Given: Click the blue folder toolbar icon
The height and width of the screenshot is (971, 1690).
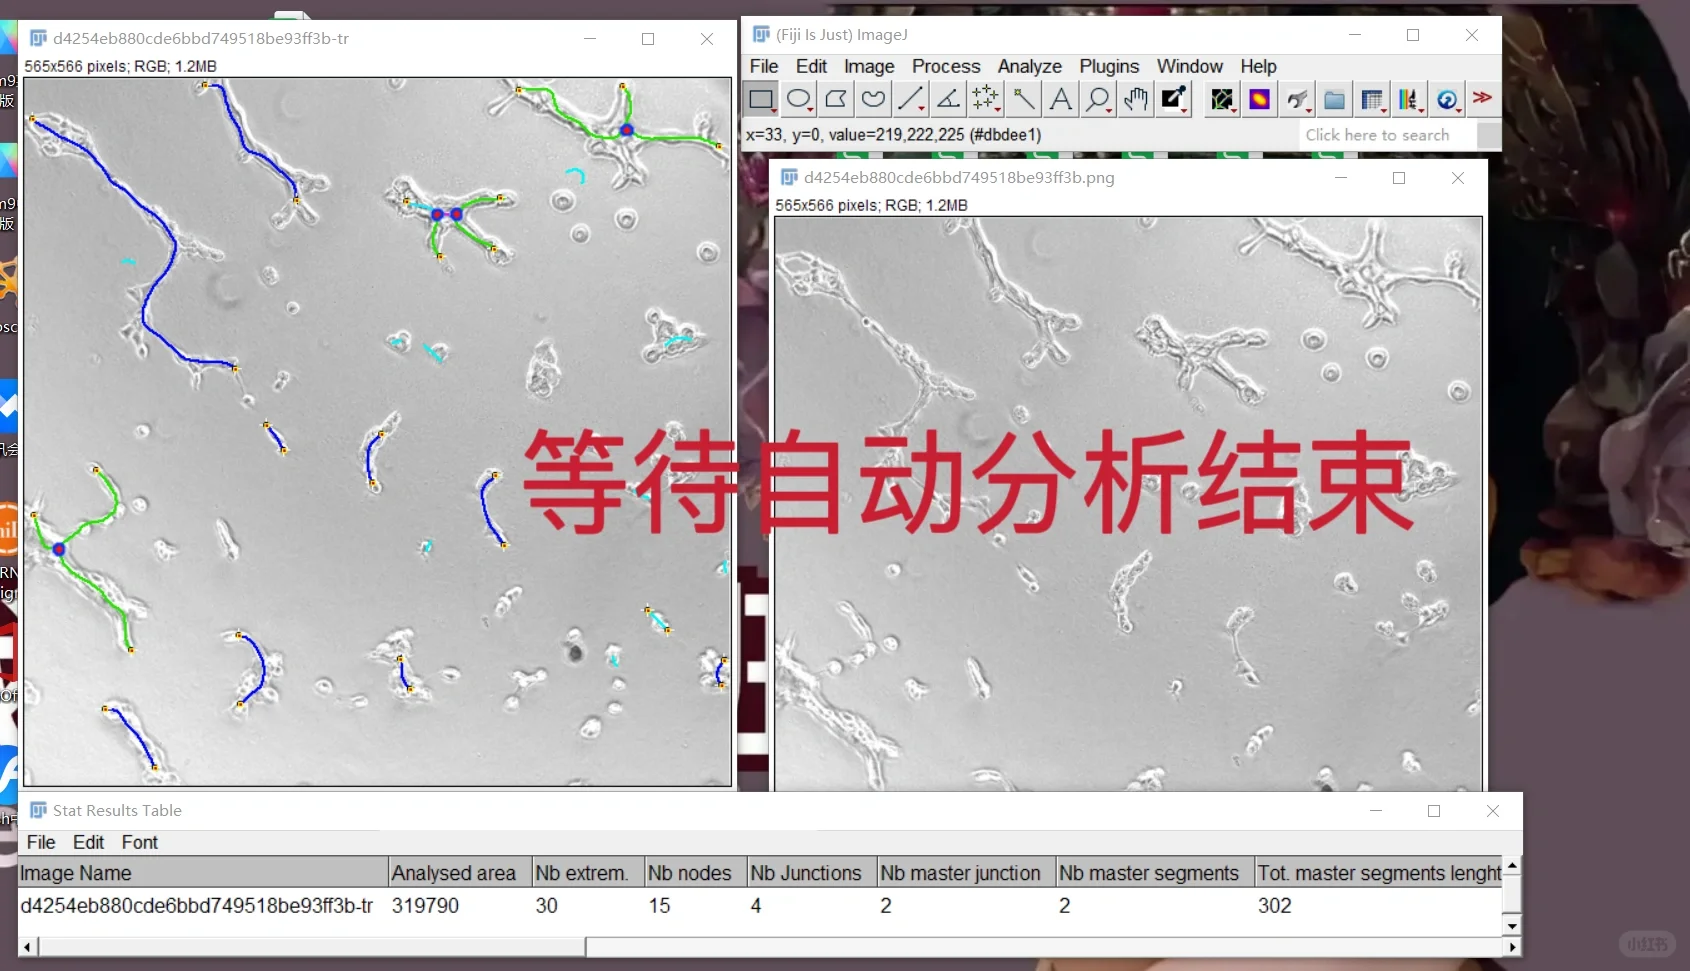Looking at the screenshot, I should click(x=1335, y=99).
